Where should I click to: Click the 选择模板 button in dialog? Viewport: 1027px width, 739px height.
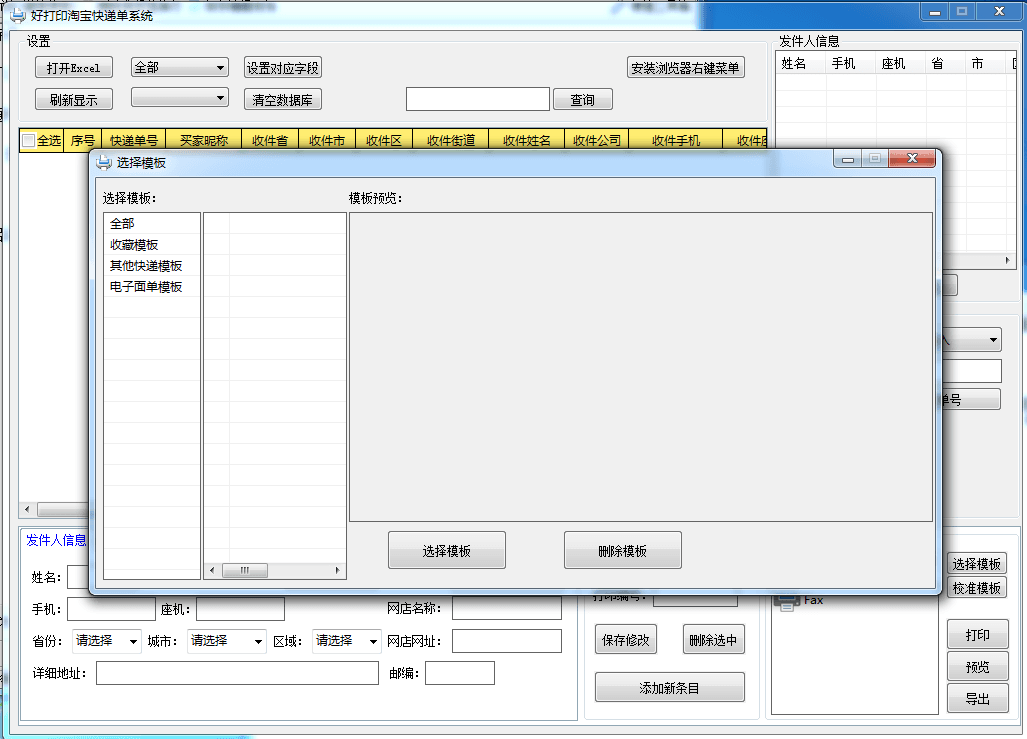tap(446, 551)
